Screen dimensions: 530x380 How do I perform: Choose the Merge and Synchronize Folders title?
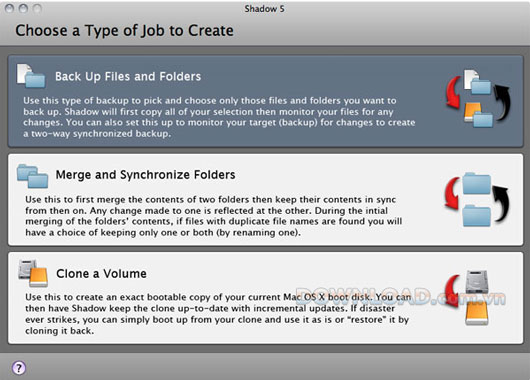145,175
